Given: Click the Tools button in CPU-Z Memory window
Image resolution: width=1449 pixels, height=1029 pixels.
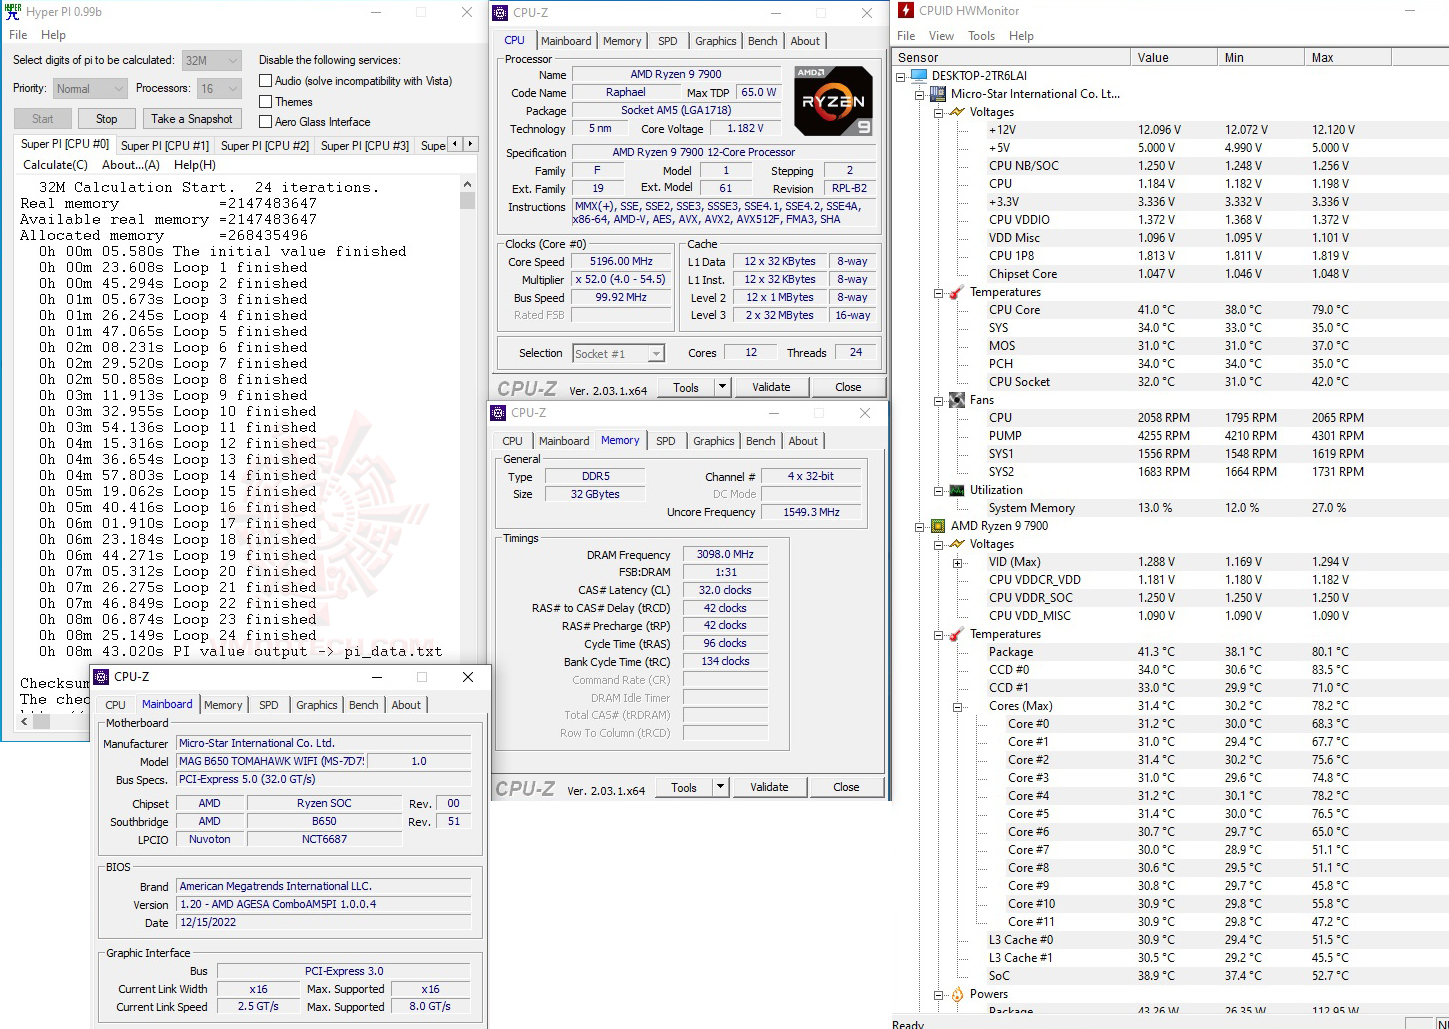Looking at the screenshot, I should pos(684,787).
